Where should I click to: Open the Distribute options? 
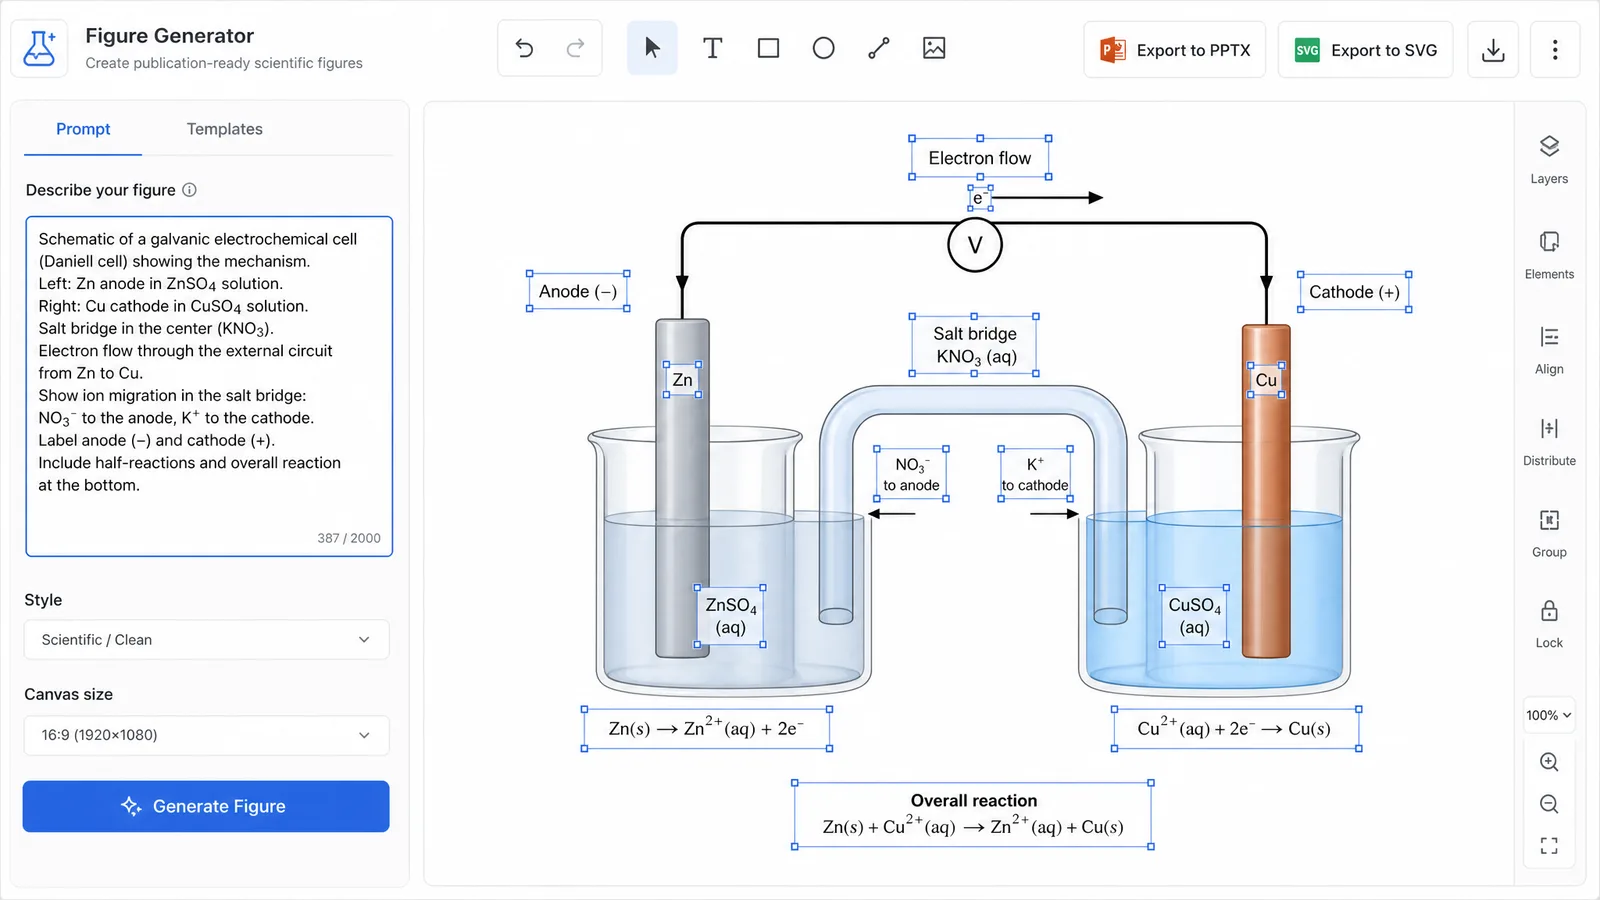1549,442
